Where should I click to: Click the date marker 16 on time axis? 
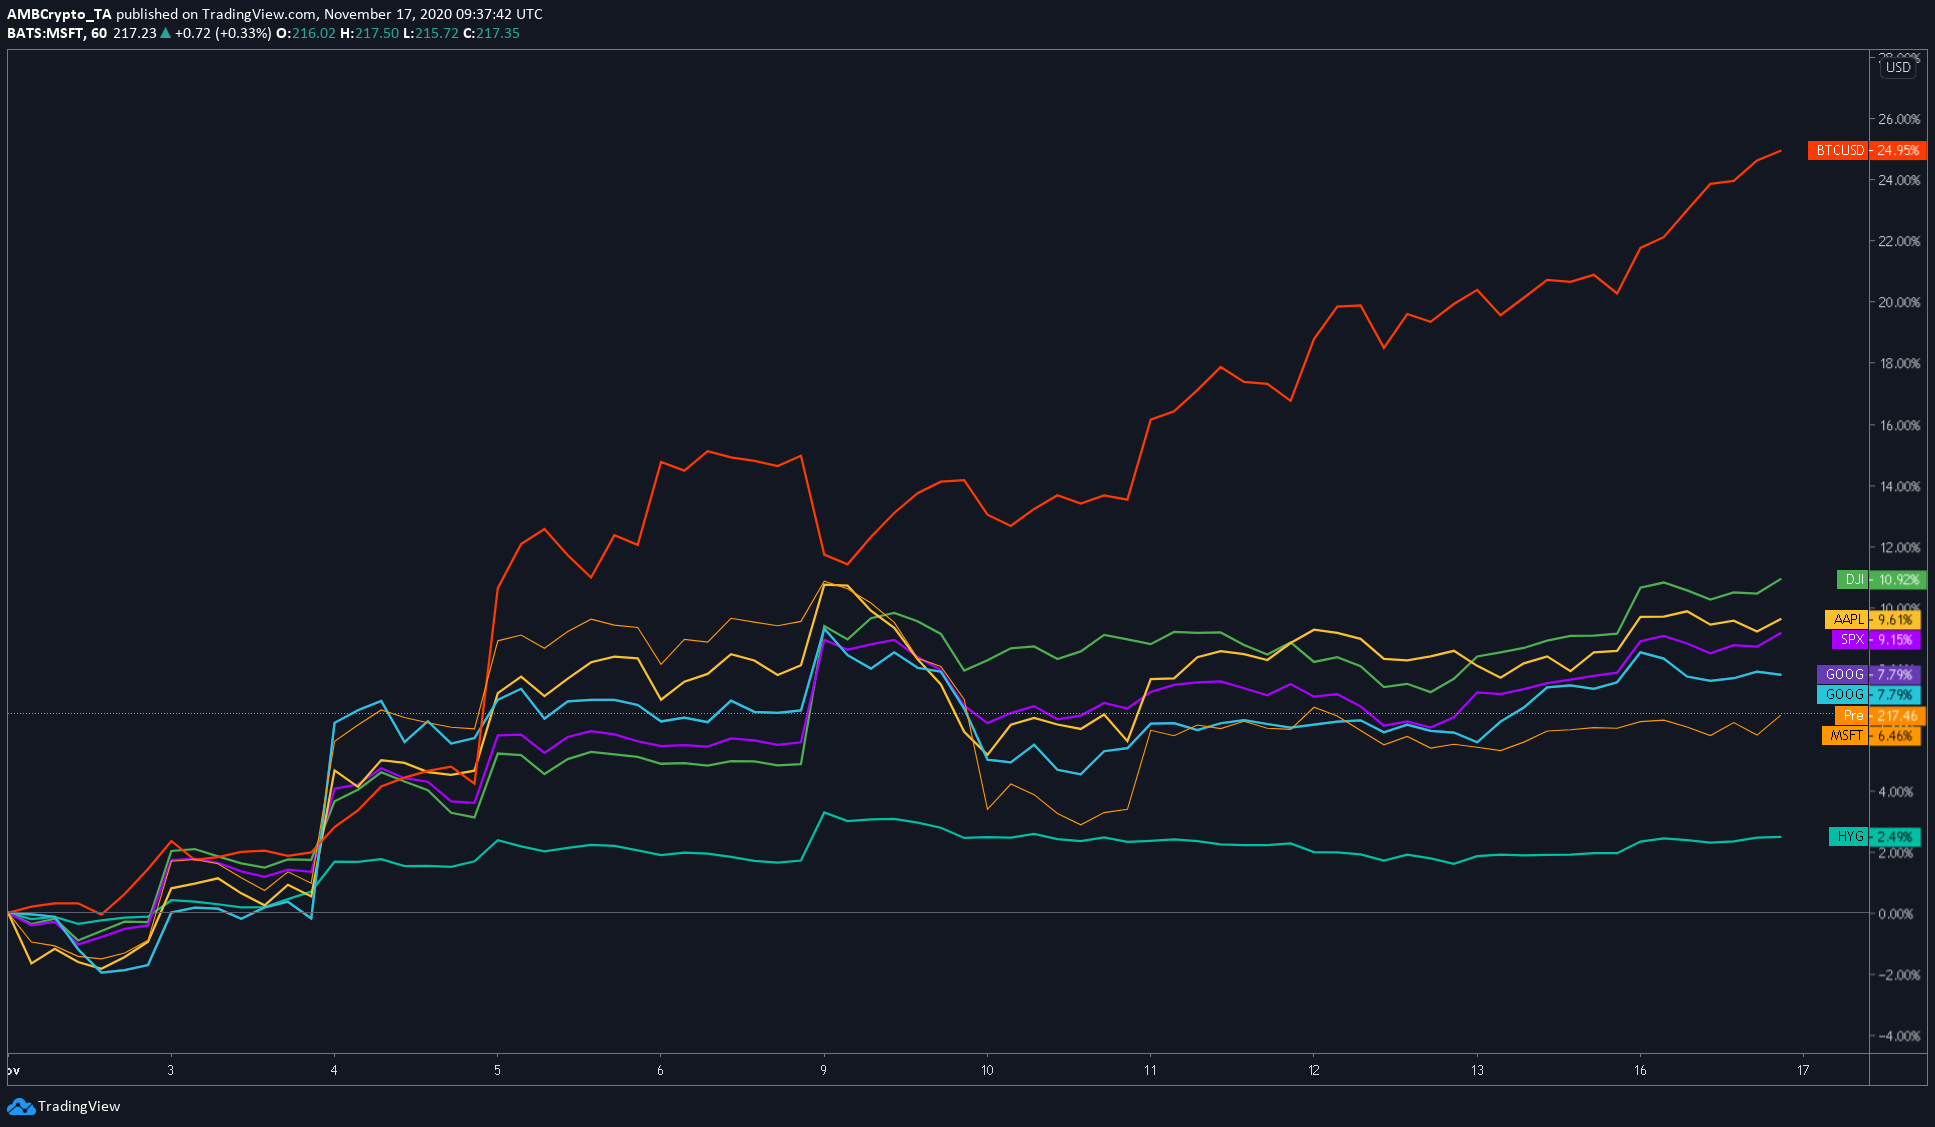coord(1640,1070)
